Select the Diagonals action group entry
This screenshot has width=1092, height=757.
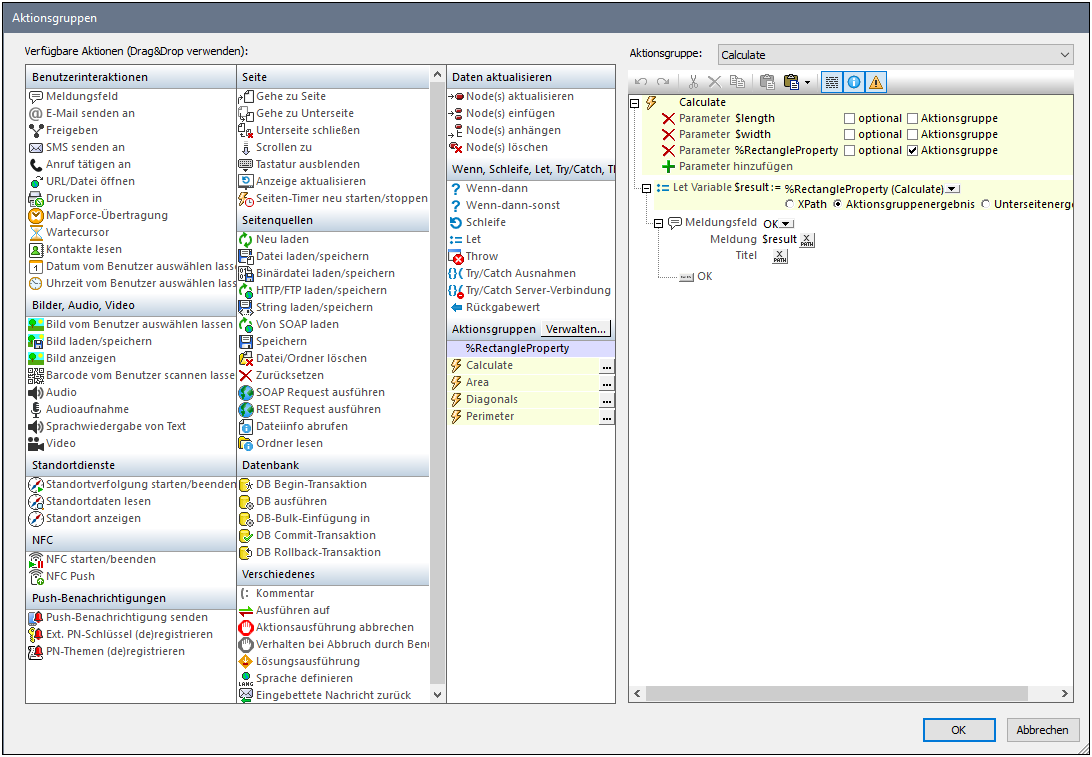[x=491, y=400]
